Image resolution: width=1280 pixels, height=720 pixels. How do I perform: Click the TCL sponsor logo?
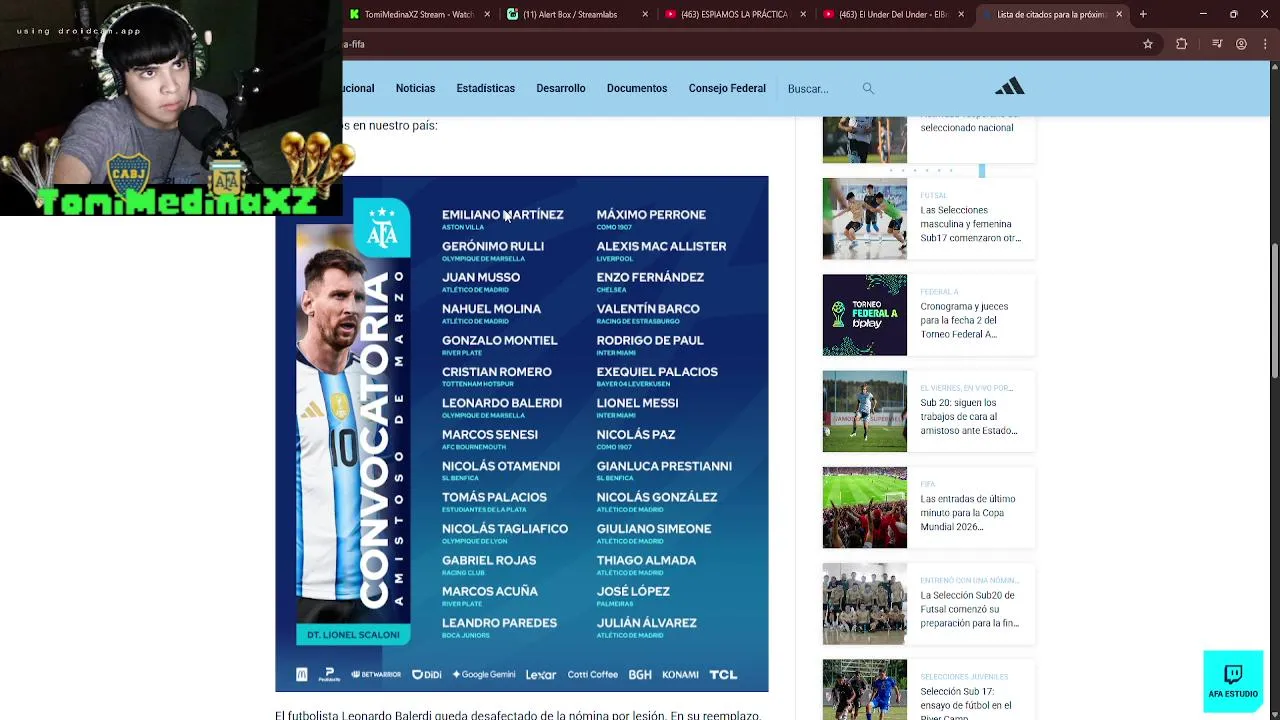[723, 675]
